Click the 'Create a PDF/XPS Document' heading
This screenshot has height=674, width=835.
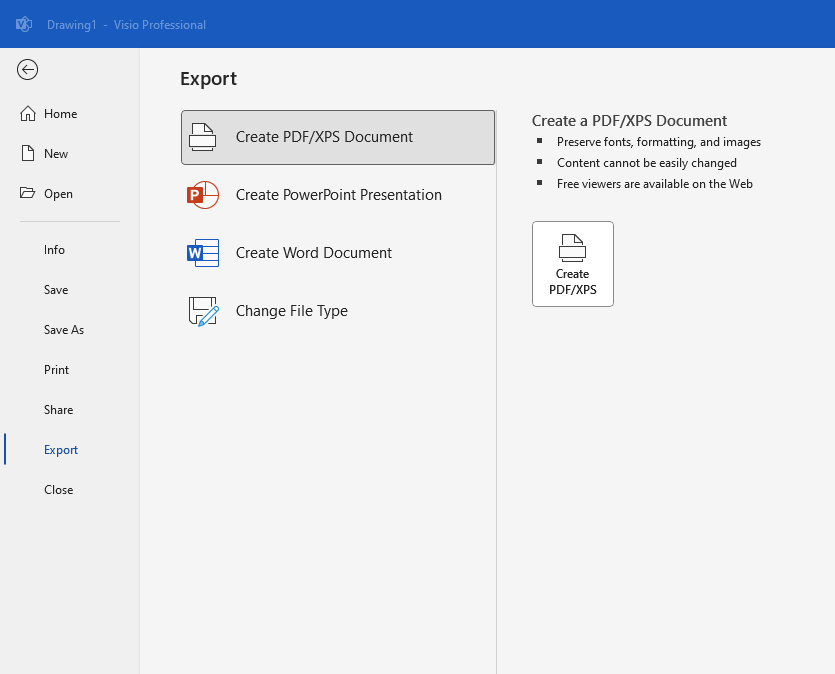click(629, 121)
